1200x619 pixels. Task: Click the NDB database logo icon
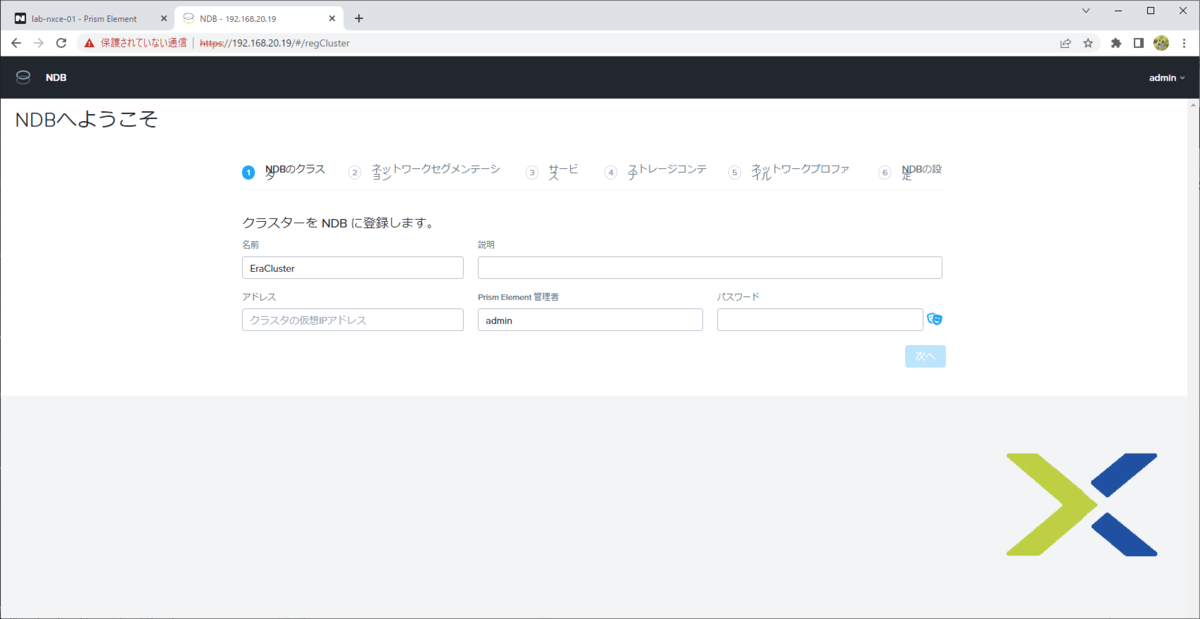23,77
